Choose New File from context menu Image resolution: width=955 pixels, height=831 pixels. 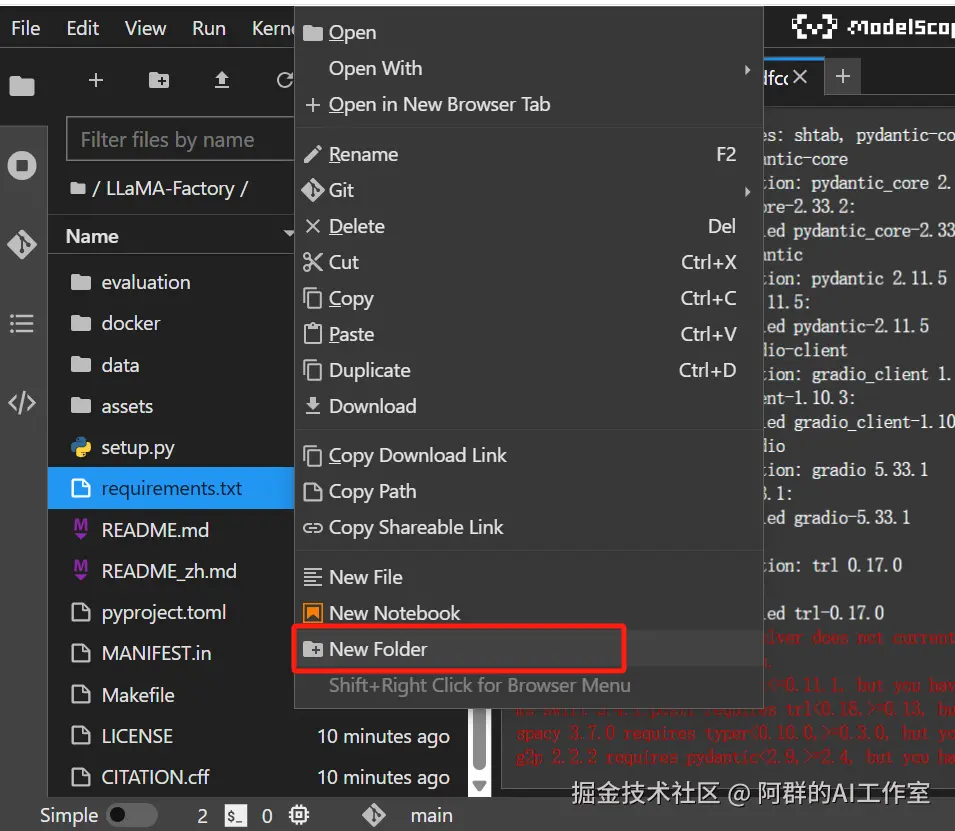(x=529, y=578)
